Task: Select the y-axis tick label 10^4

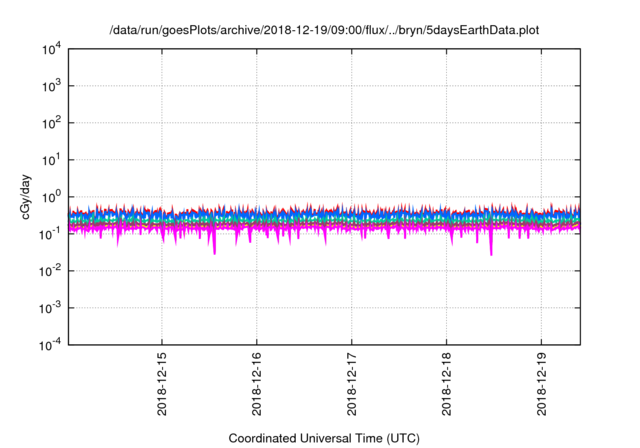Action: pos(51,49)
